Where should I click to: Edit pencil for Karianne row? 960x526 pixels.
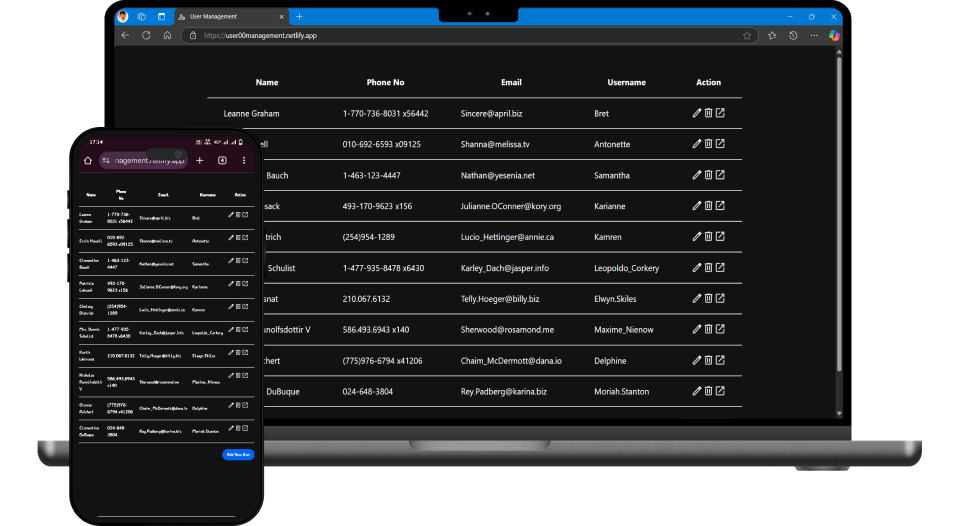(697, 205)
